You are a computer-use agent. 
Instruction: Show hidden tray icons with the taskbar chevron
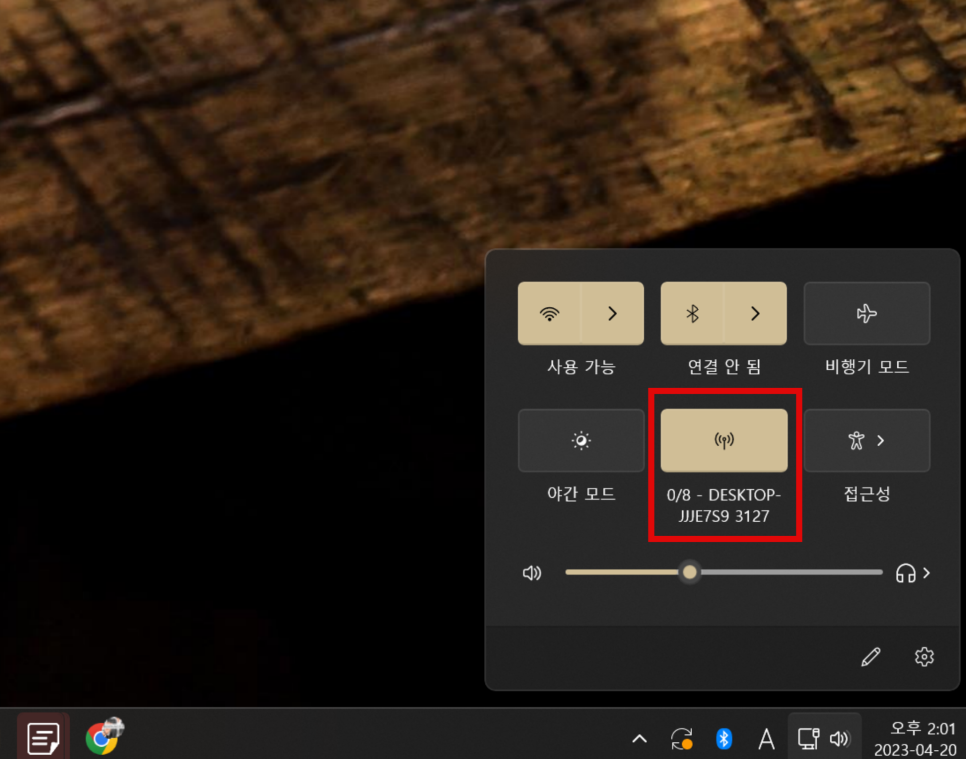[639, 738]
